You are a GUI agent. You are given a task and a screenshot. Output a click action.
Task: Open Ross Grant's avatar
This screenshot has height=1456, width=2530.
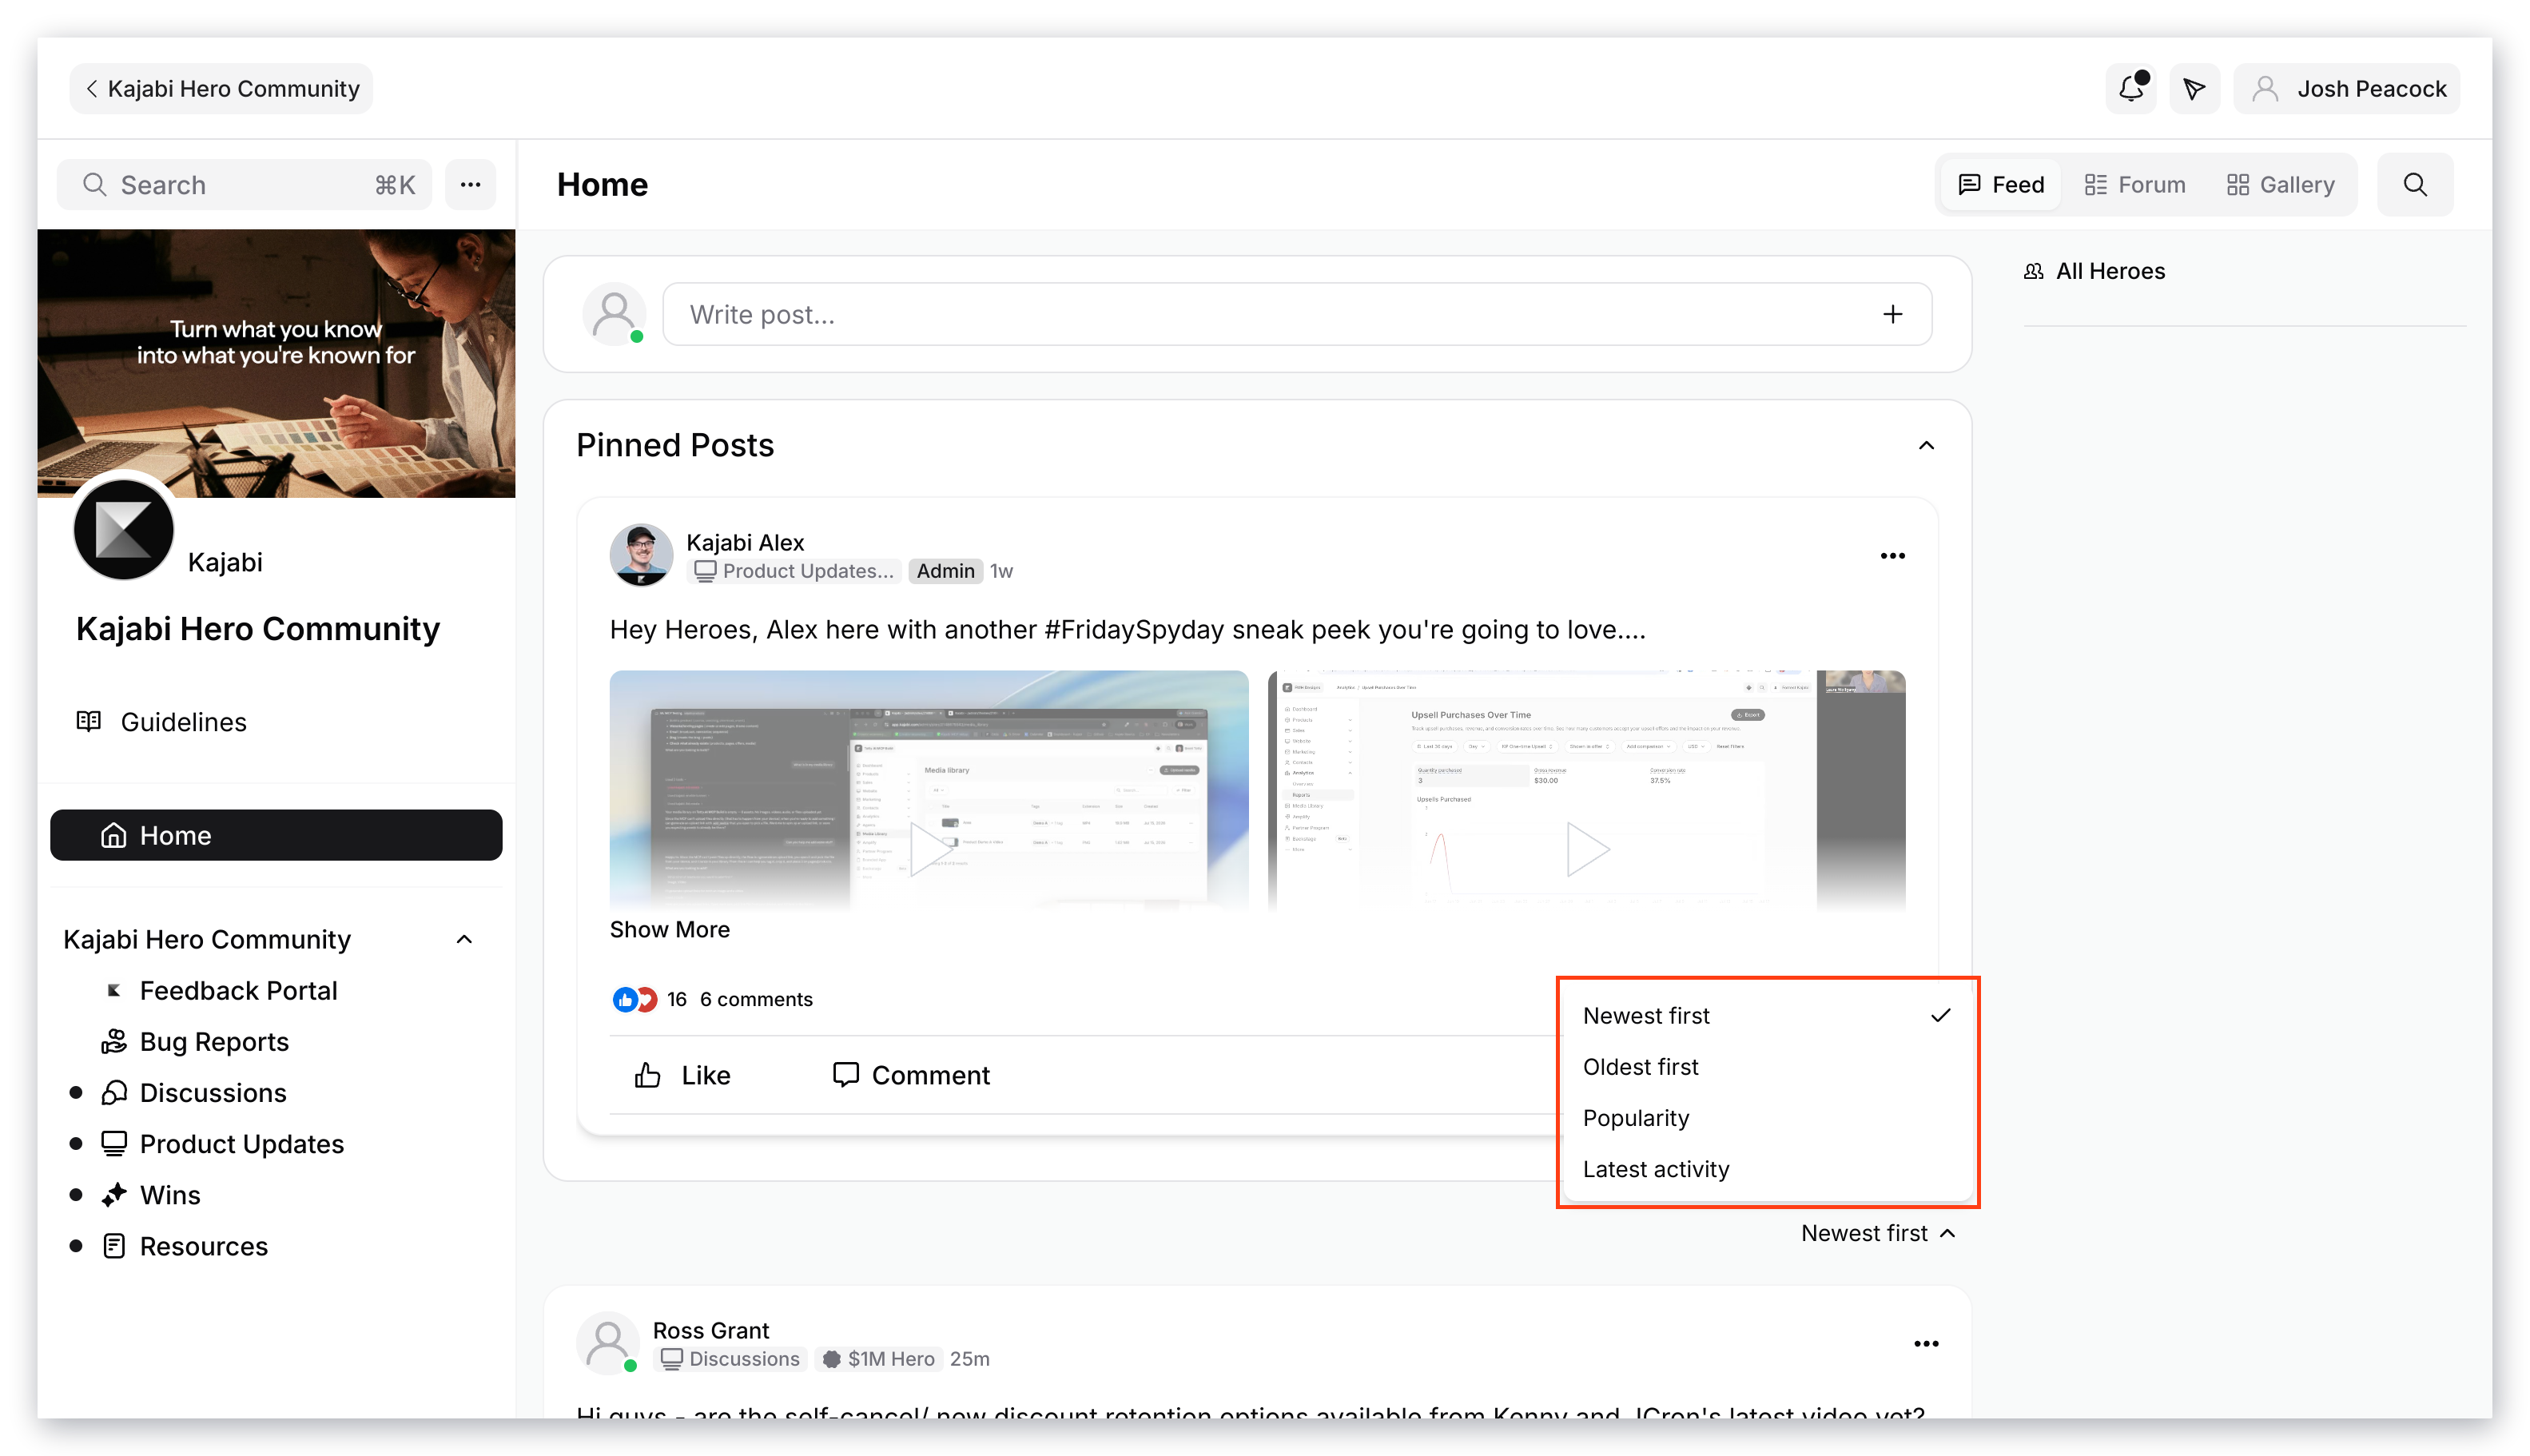pos(608,1343)
